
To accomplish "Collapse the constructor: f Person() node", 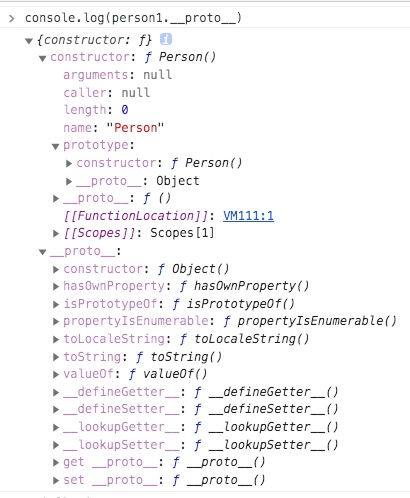I will coord(42,59).
